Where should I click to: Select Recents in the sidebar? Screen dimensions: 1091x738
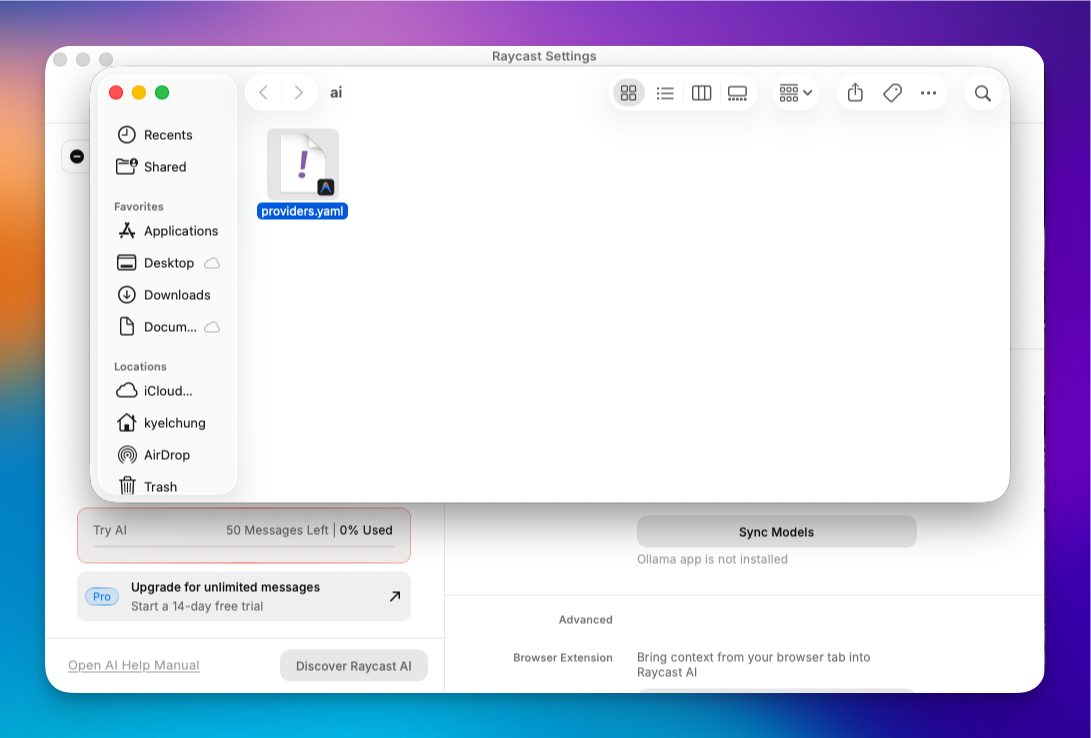coord(166,134)
